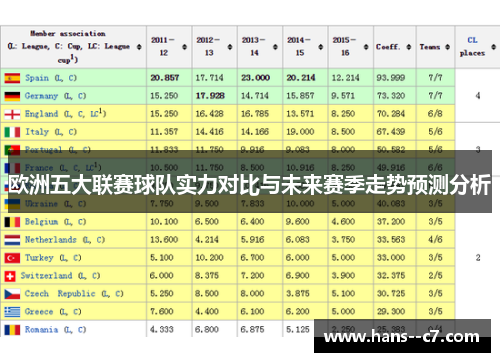Select Germany's 73.320 coefficient cell

pyautogui.click(x=395, y=96)
